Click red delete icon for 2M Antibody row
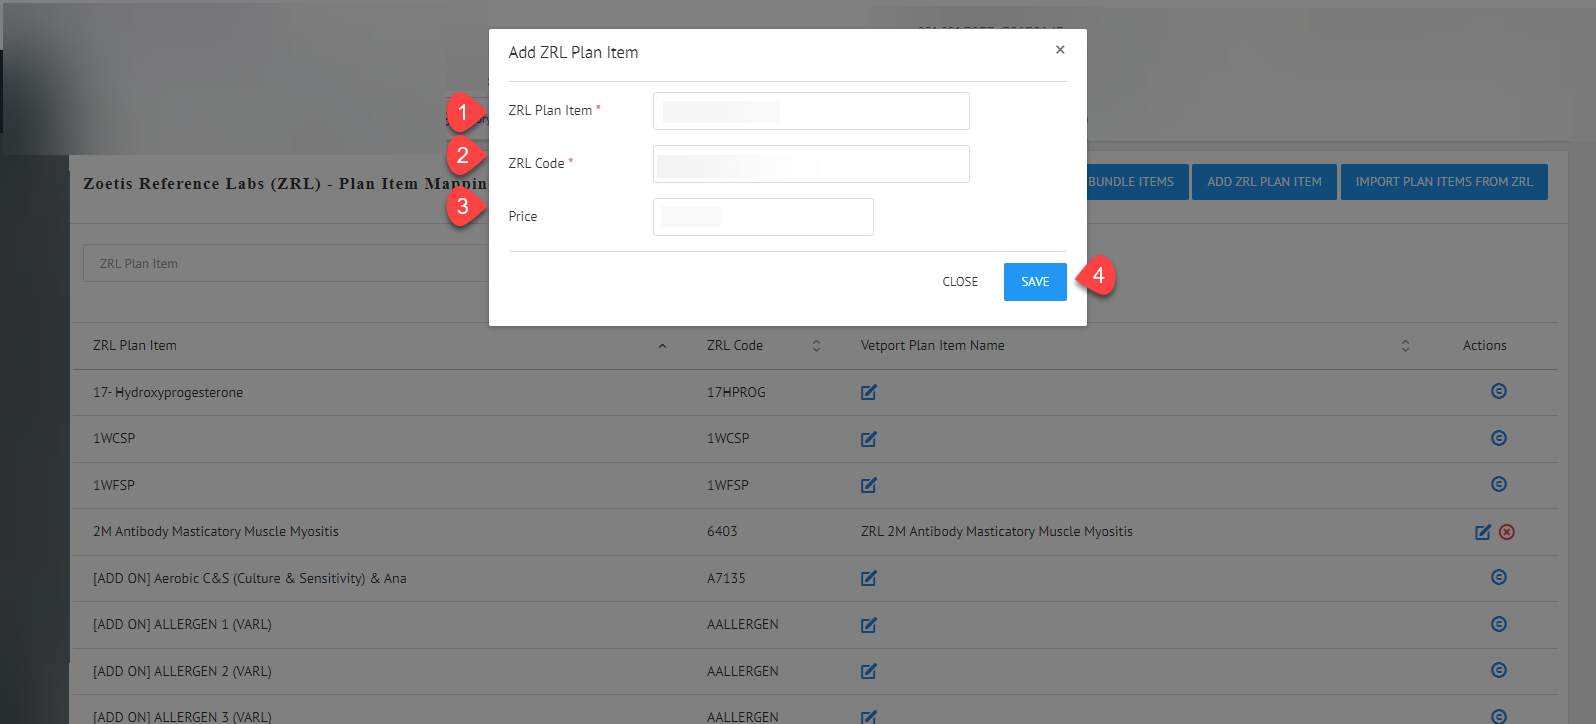Viewport: 1596px width, 724px height. [1507, 532]
